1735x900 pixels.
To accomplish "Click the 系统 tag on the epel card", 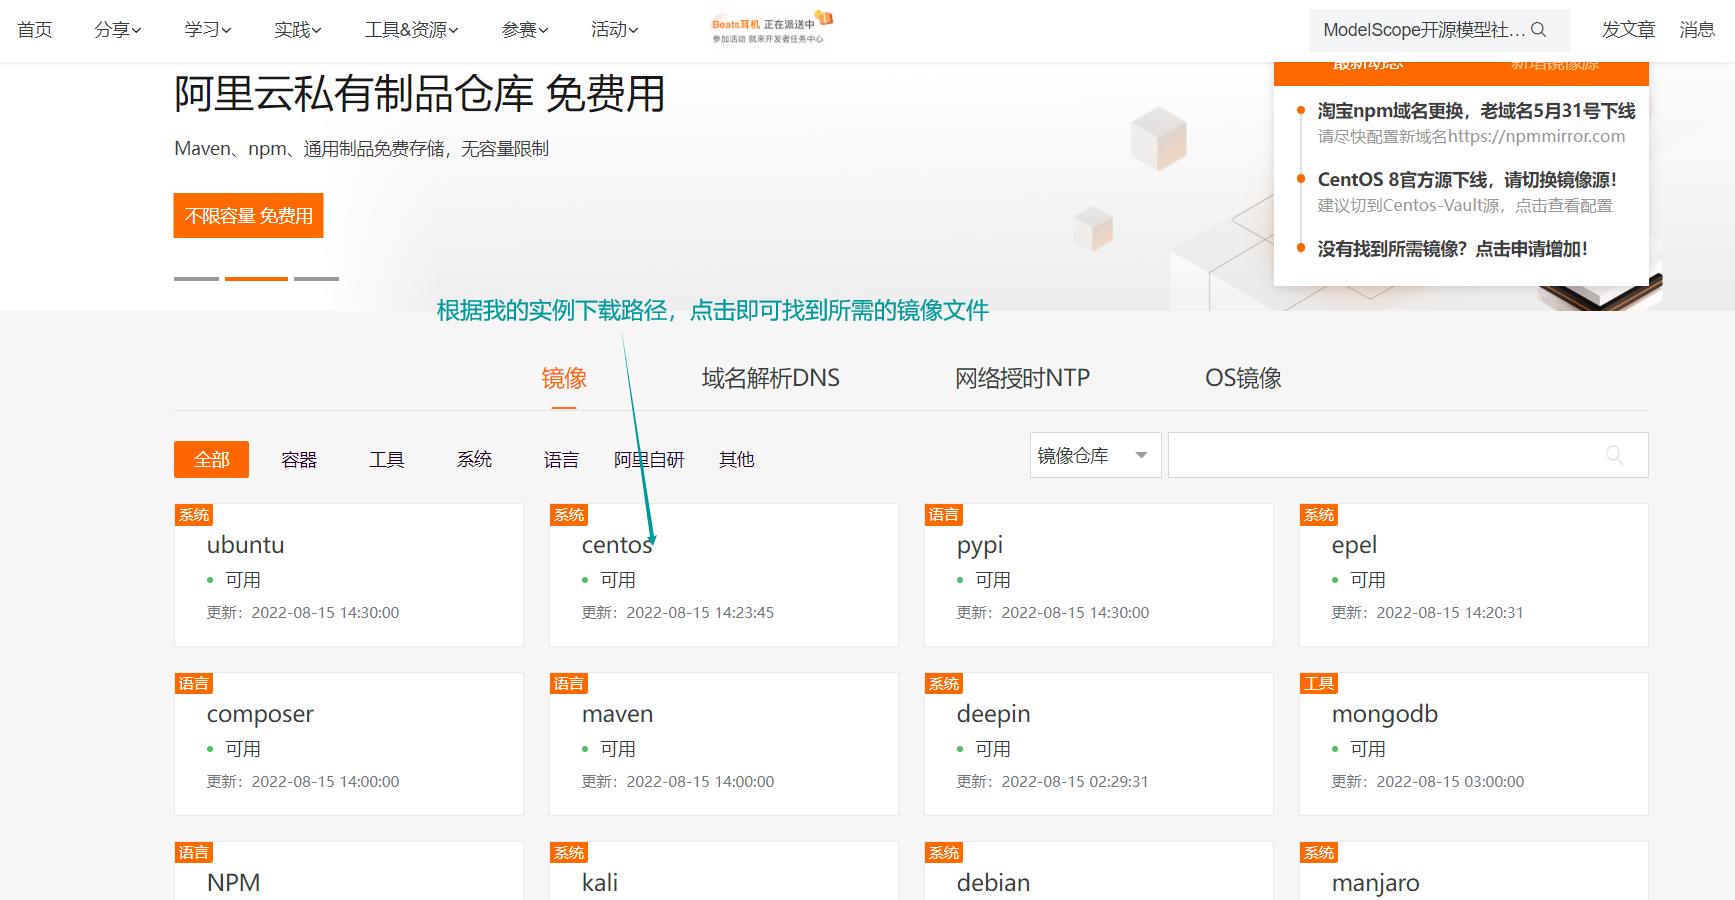I will click(1319, 515).
